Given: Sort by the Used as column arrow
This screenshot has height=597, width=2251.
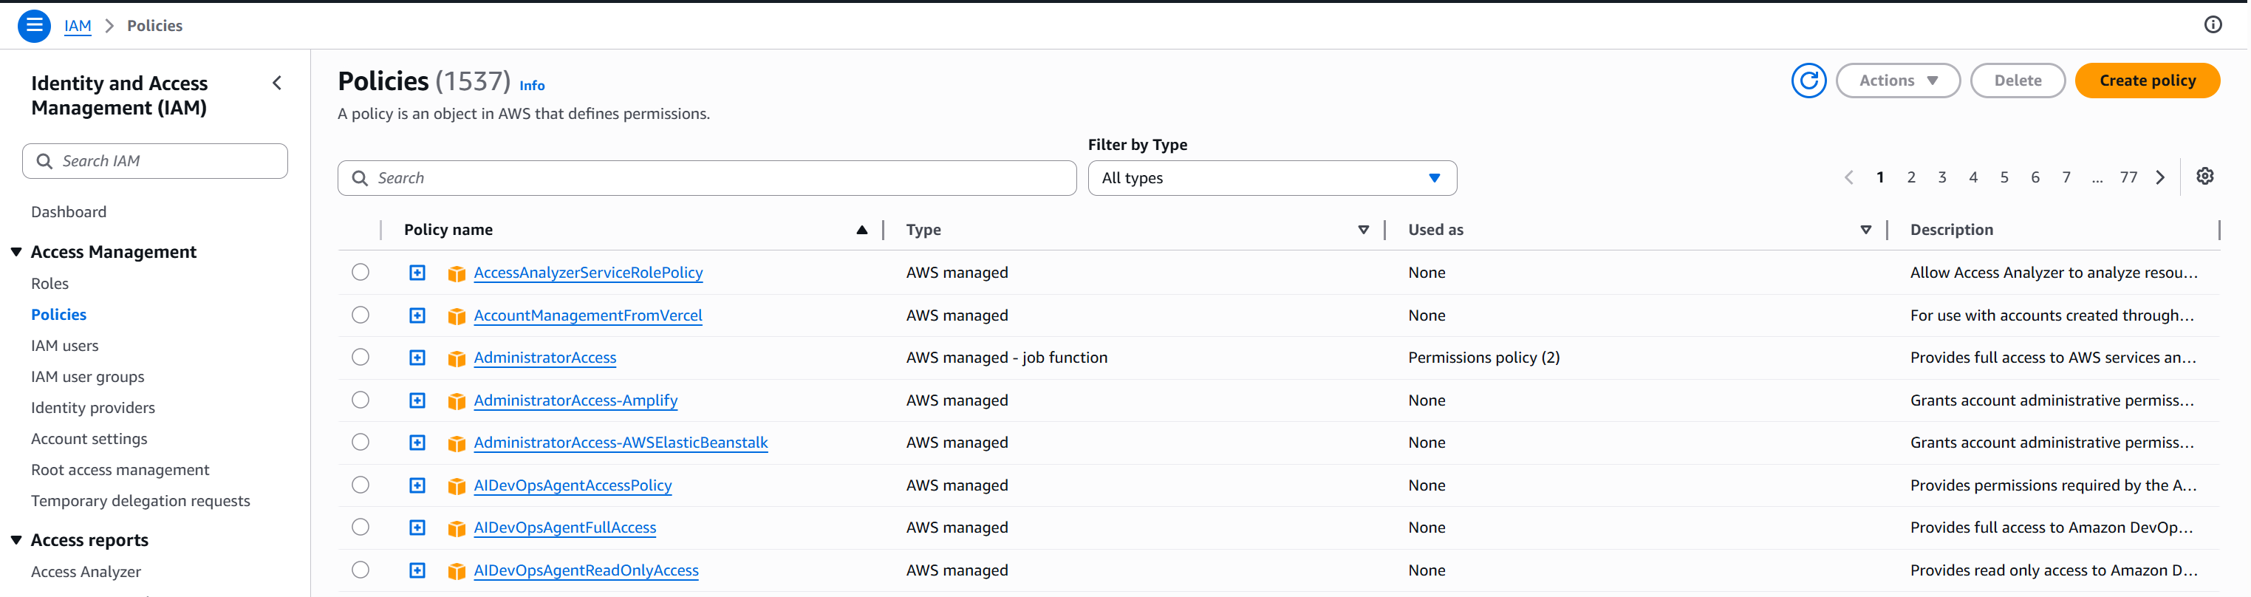Looking at the screenshot, I should click(1865, 230).
